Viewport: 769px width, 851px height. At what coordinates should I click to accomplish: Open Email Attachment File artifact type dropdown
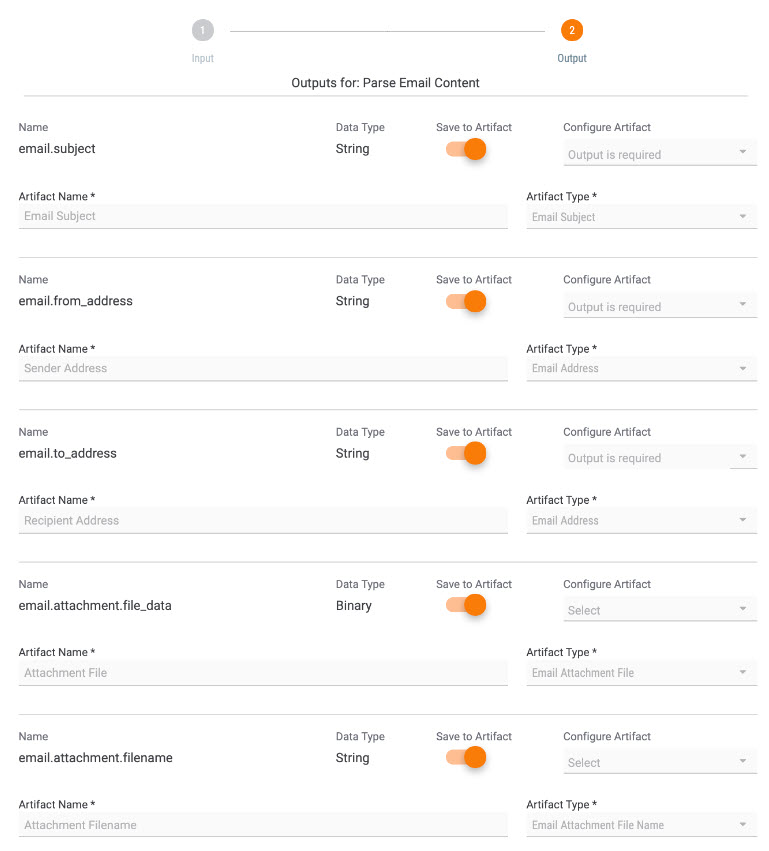tap(641, 672)
